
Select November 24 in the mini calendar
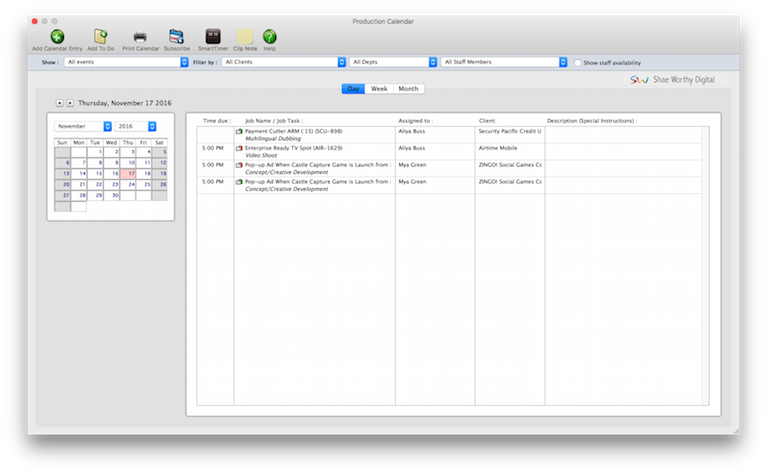click(128, 184)
